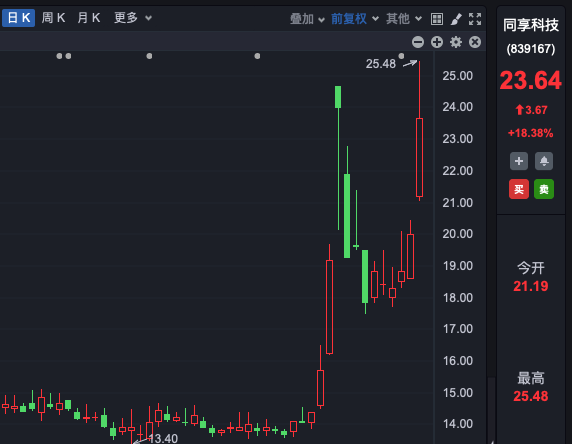572x444 pixels.
Task: Click the event dot marker near 25.48 high
Action: [401, 56]
